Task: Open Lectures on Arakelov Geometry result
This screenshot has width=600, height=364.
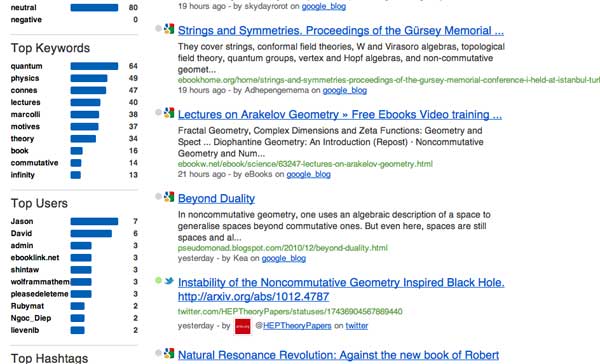Action: pyautogui.click(x=340, y=114)
